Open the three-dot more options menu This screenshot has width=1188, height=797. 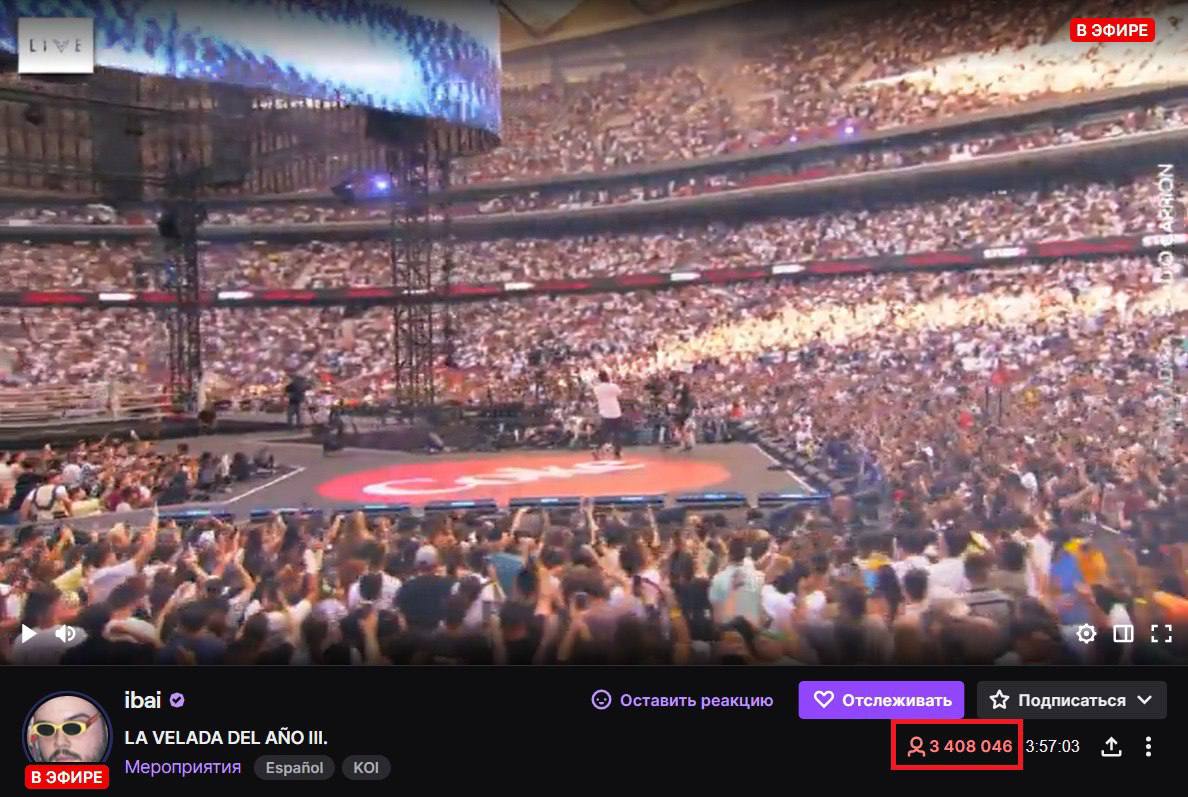1149,746
